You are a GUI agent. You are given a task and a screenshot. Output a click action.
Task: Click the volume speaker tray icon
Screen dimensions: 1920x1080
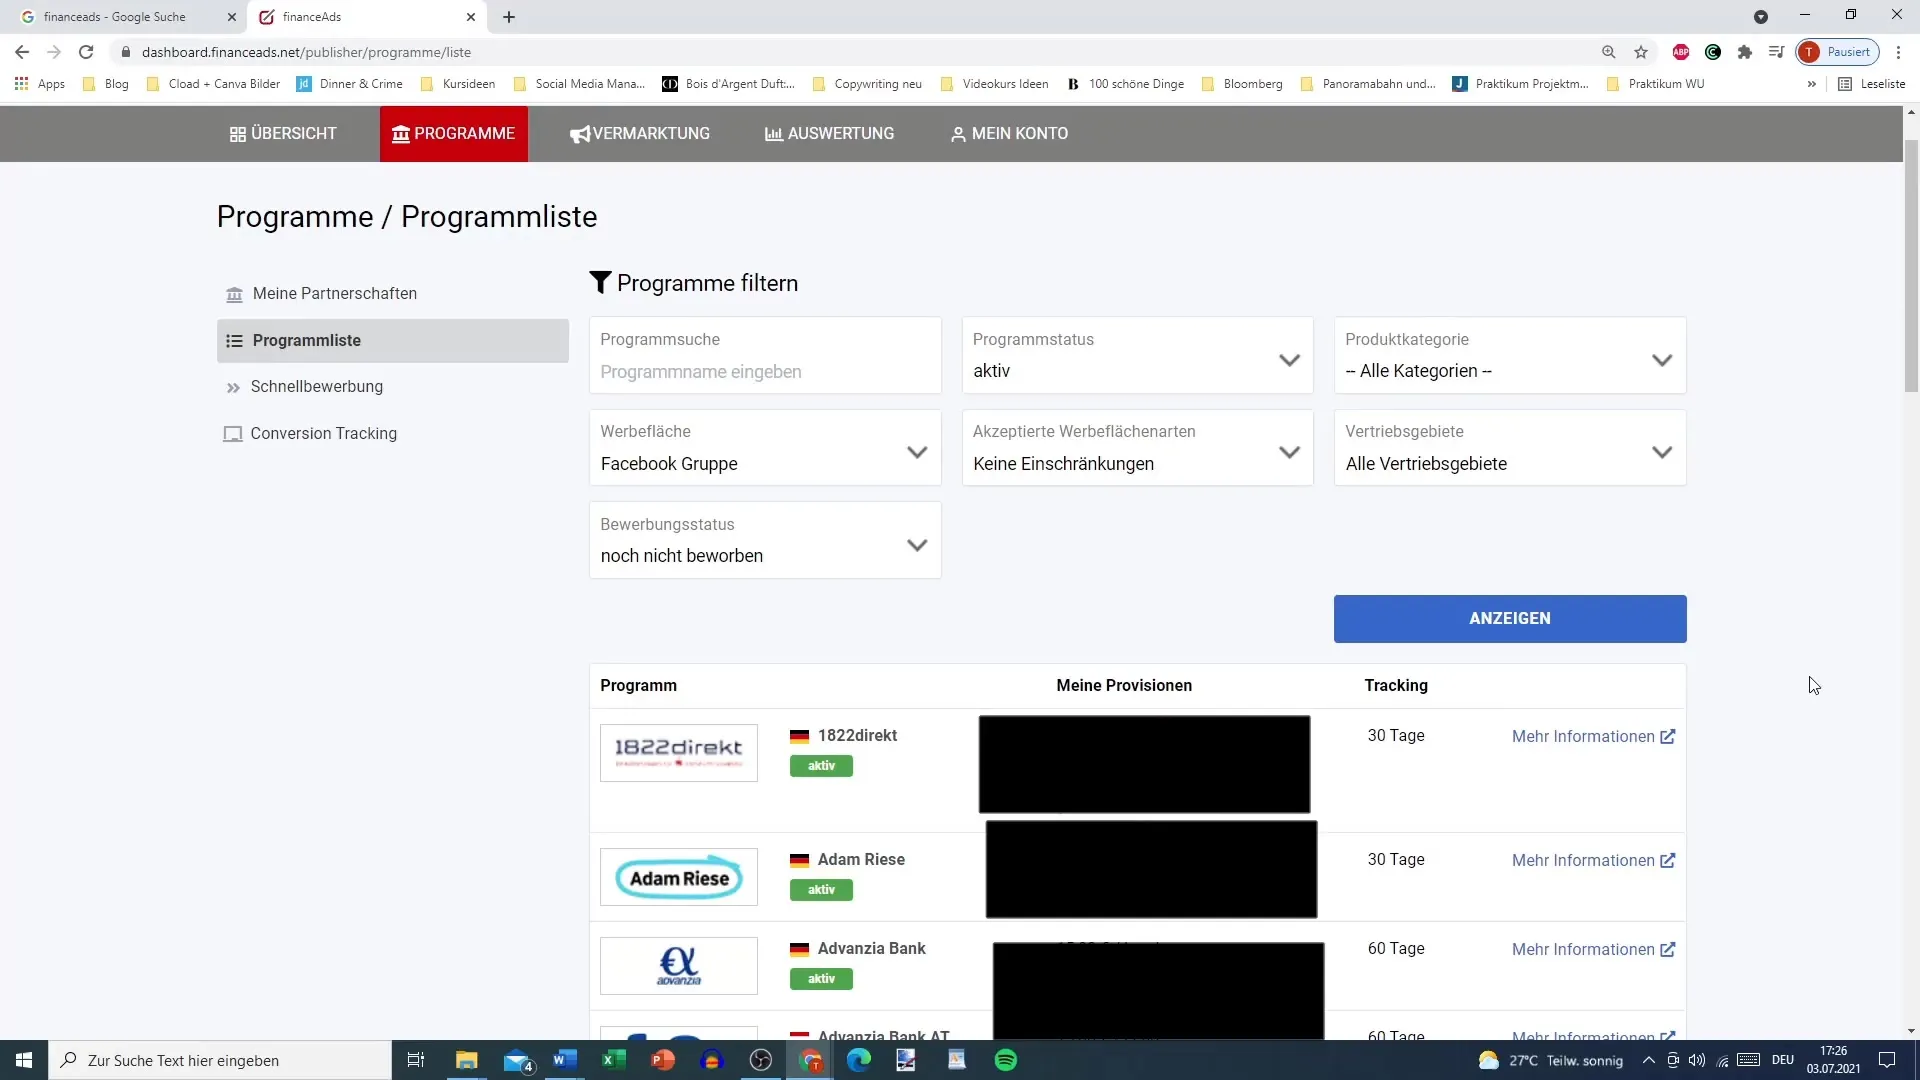click(1697, 1060)
